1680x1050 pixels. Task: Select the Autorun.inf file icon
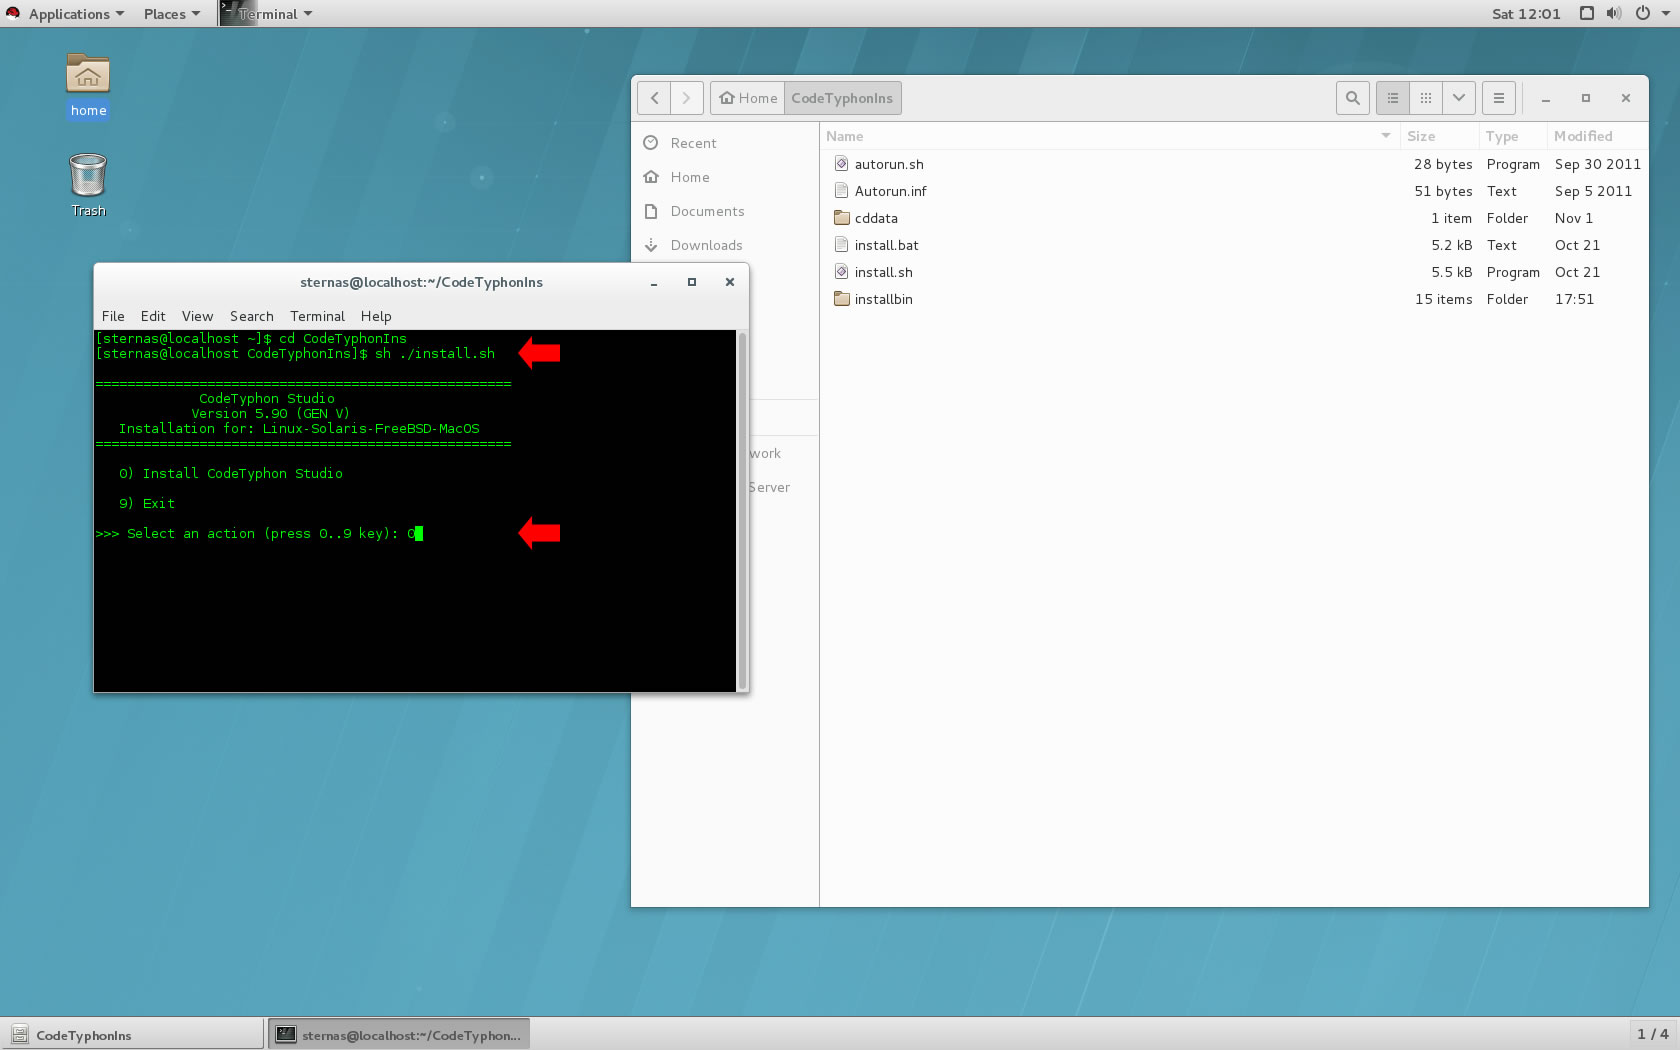coord(842,191)
